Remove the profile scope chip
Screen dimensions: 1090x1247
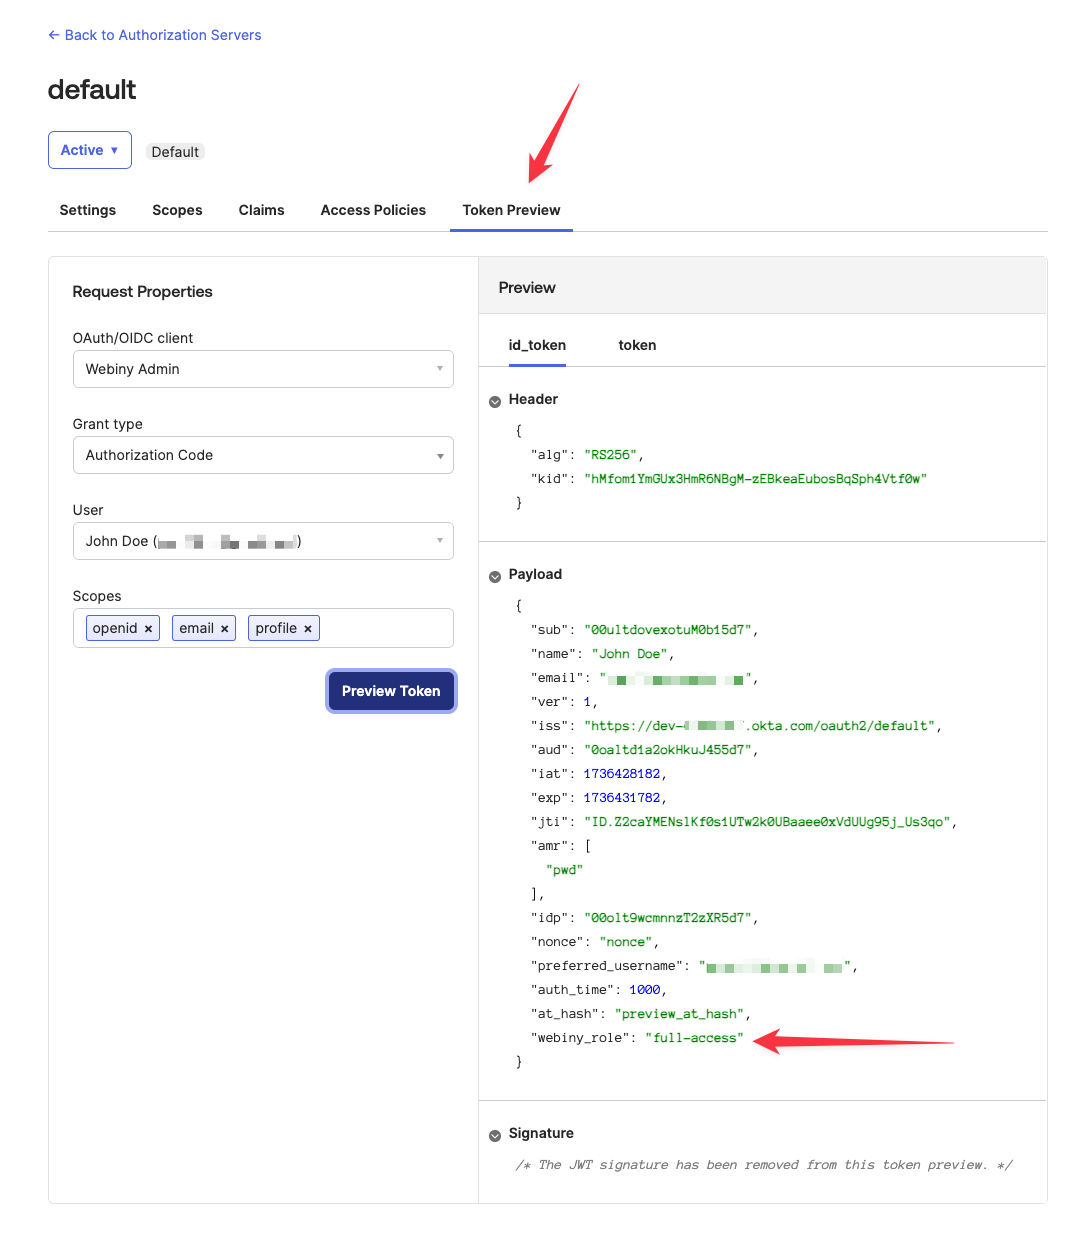pyautogui.click(x=308, y=629)
